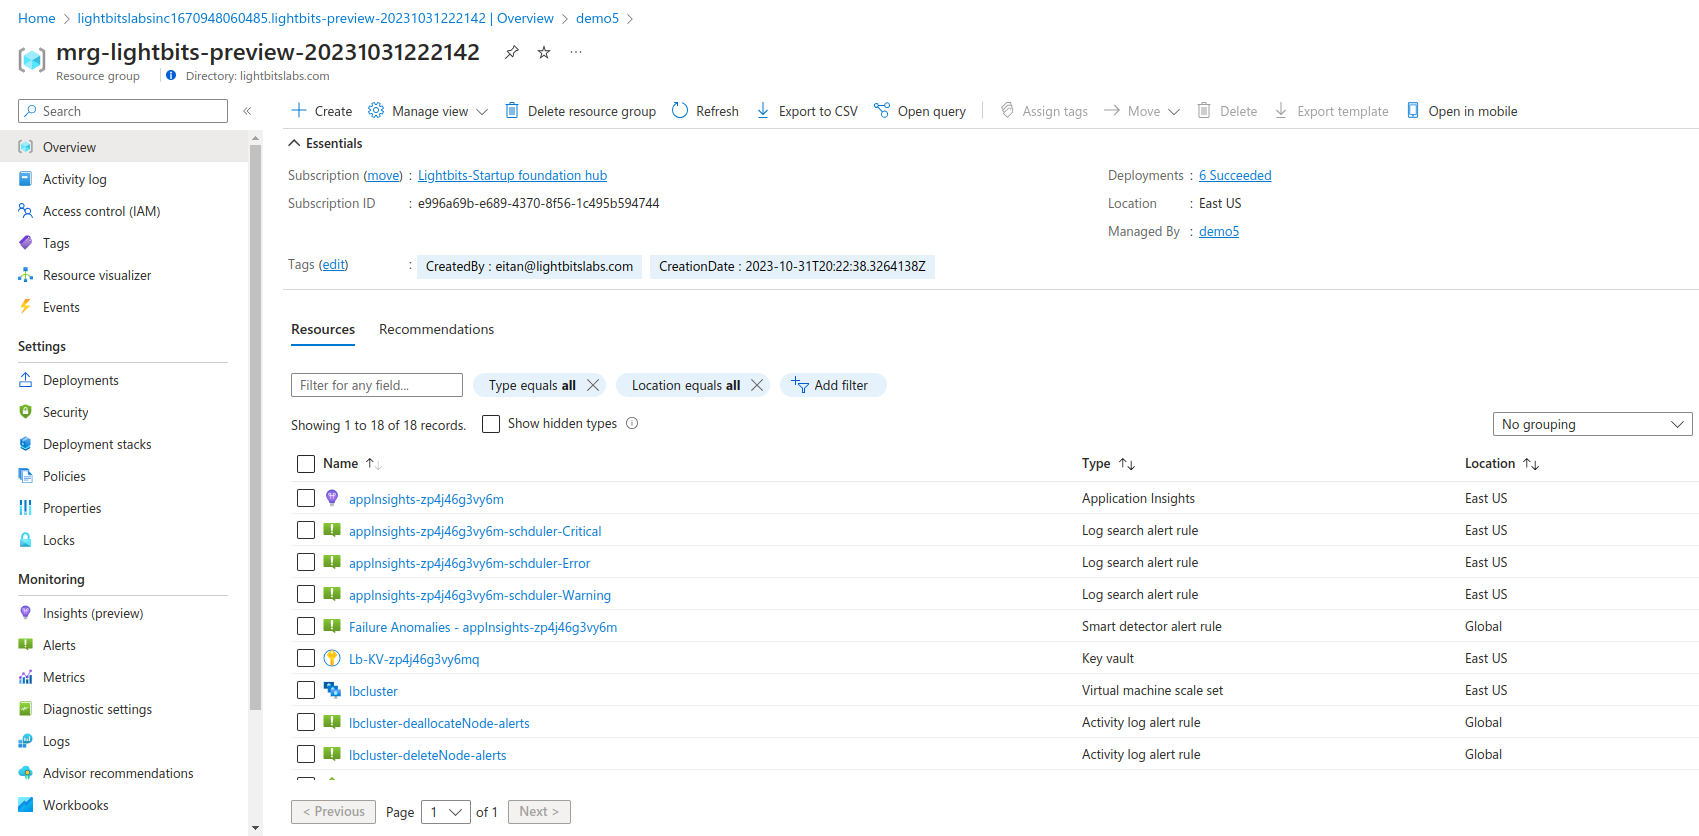Mark resource group as favorite star

coord(544,52)
